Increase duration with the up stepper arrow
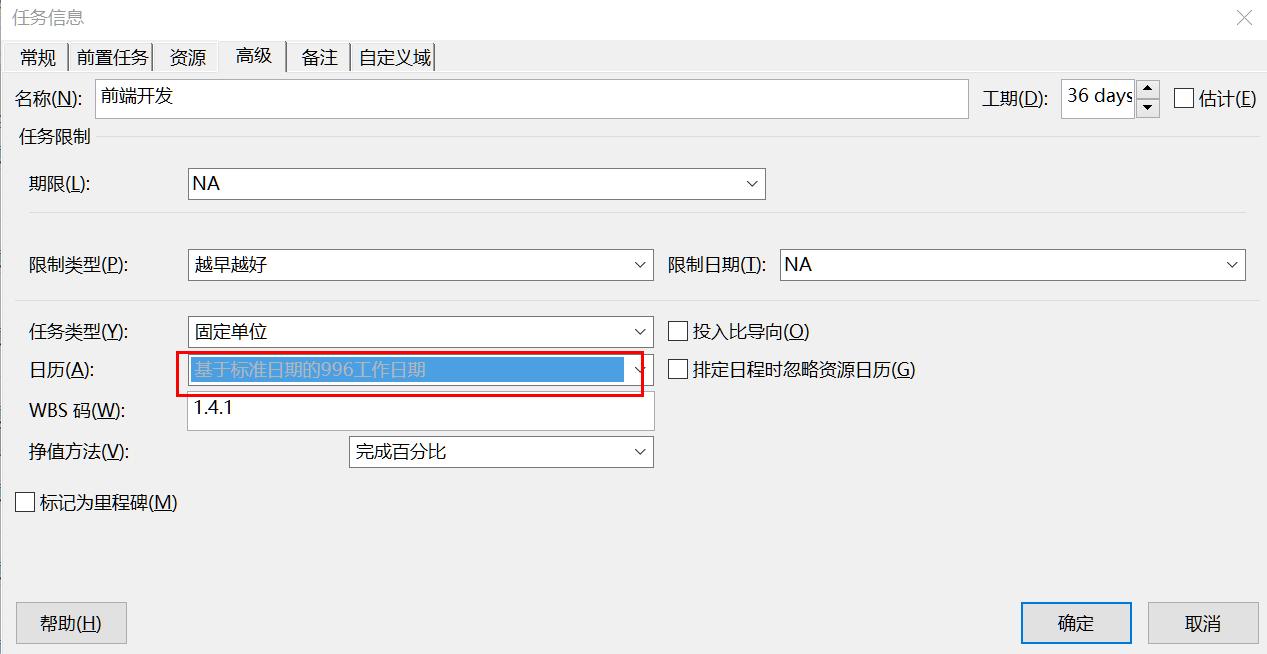The width and height of the screenshot is (1267, 654). pyautogui.click(x=1146, y=87)
